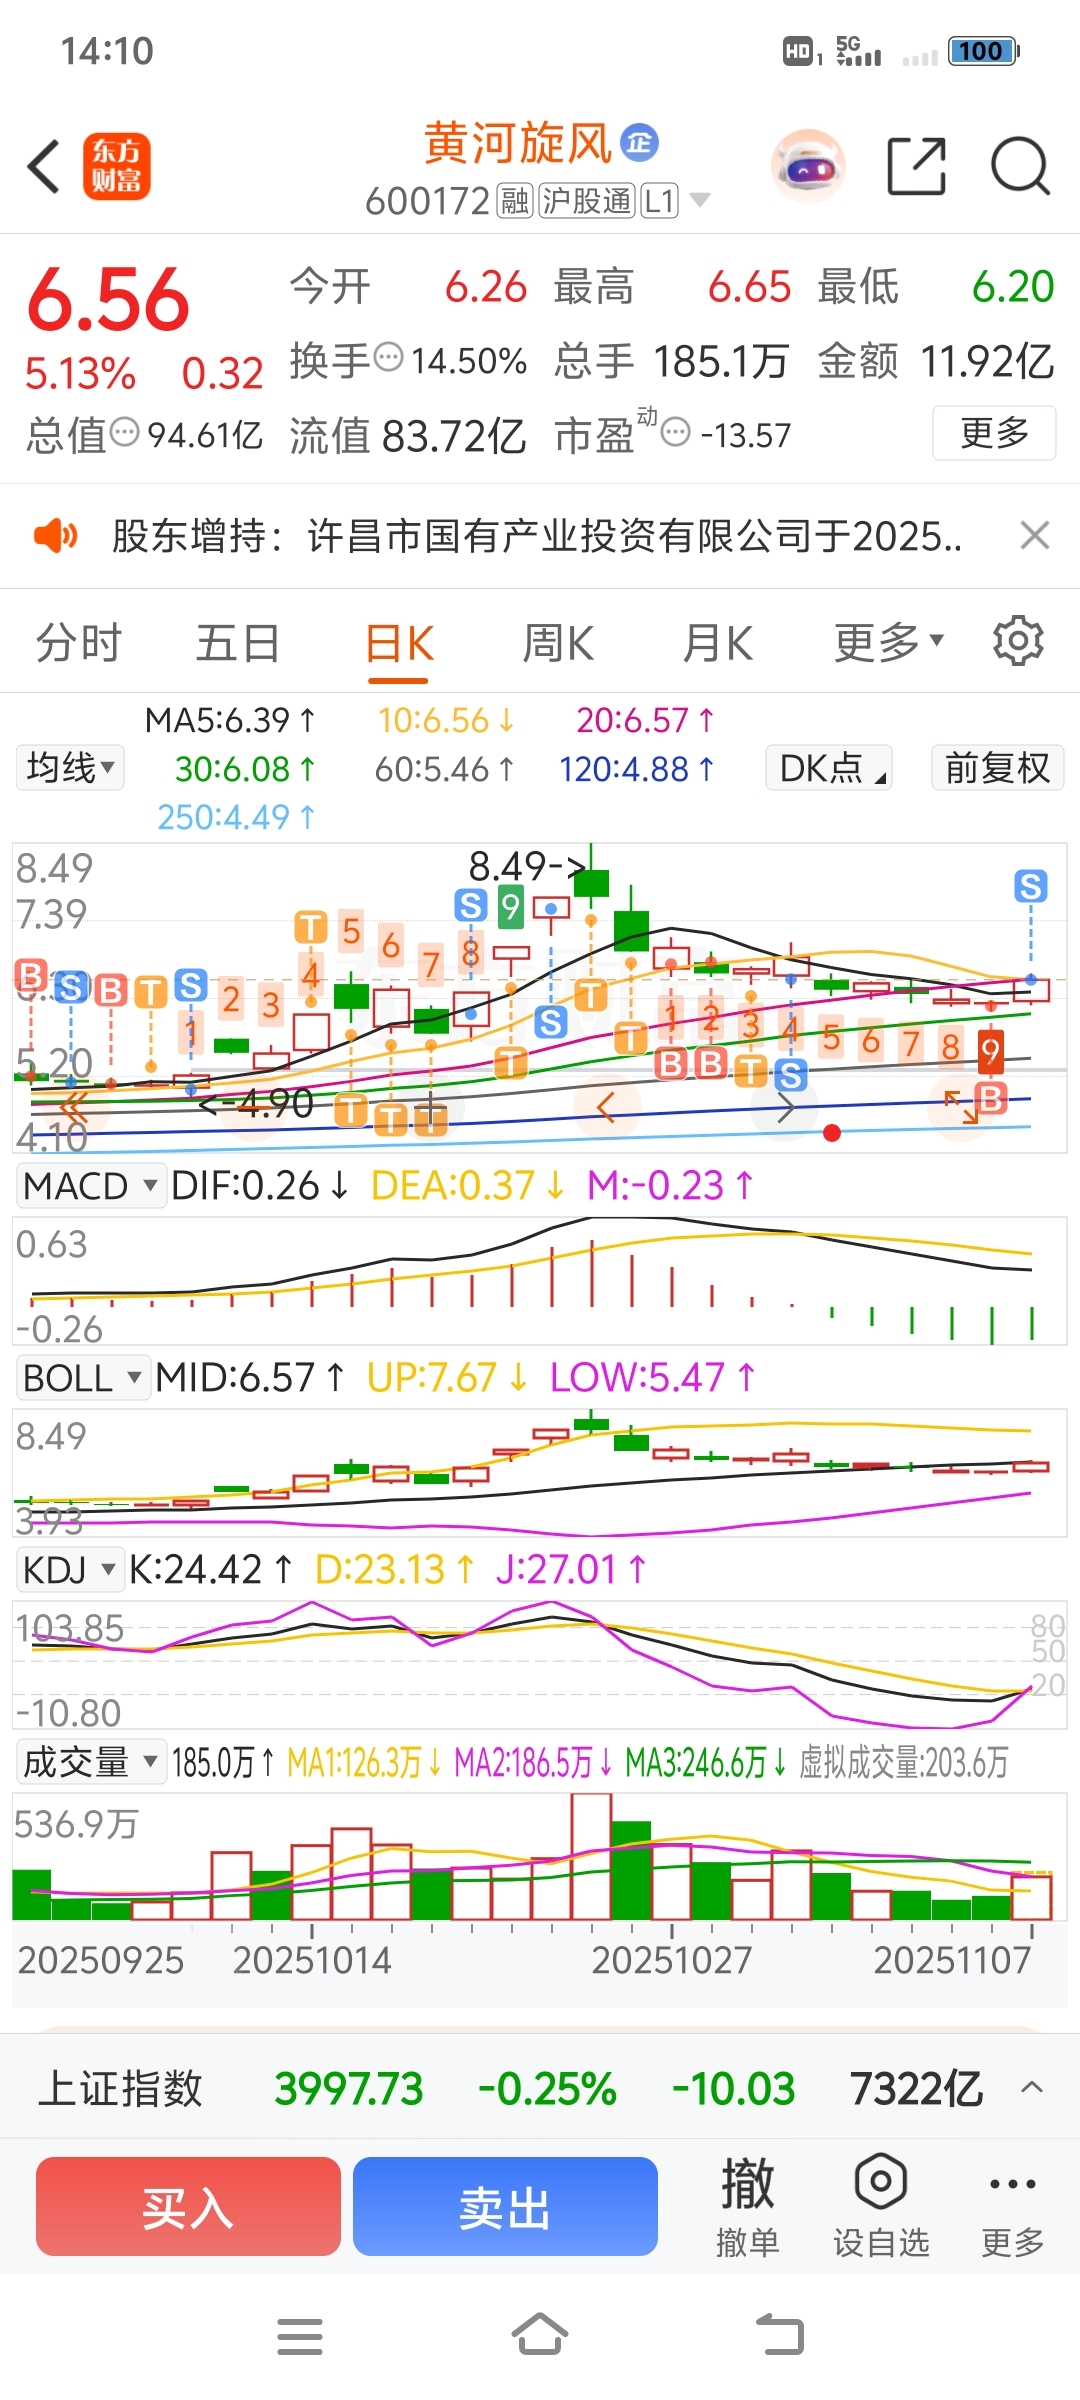Open the 东方财富 logo
This screenshot has height=2400, width=1080.
pyautogui.click(x=116, y=166)
